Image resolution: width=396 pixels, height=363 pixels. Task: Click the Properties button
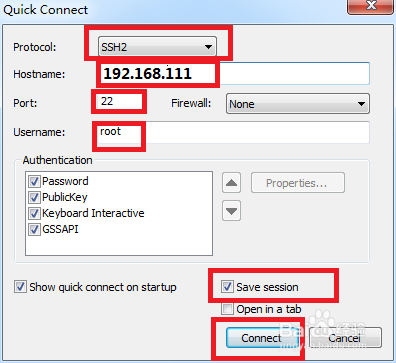(298, 183)
